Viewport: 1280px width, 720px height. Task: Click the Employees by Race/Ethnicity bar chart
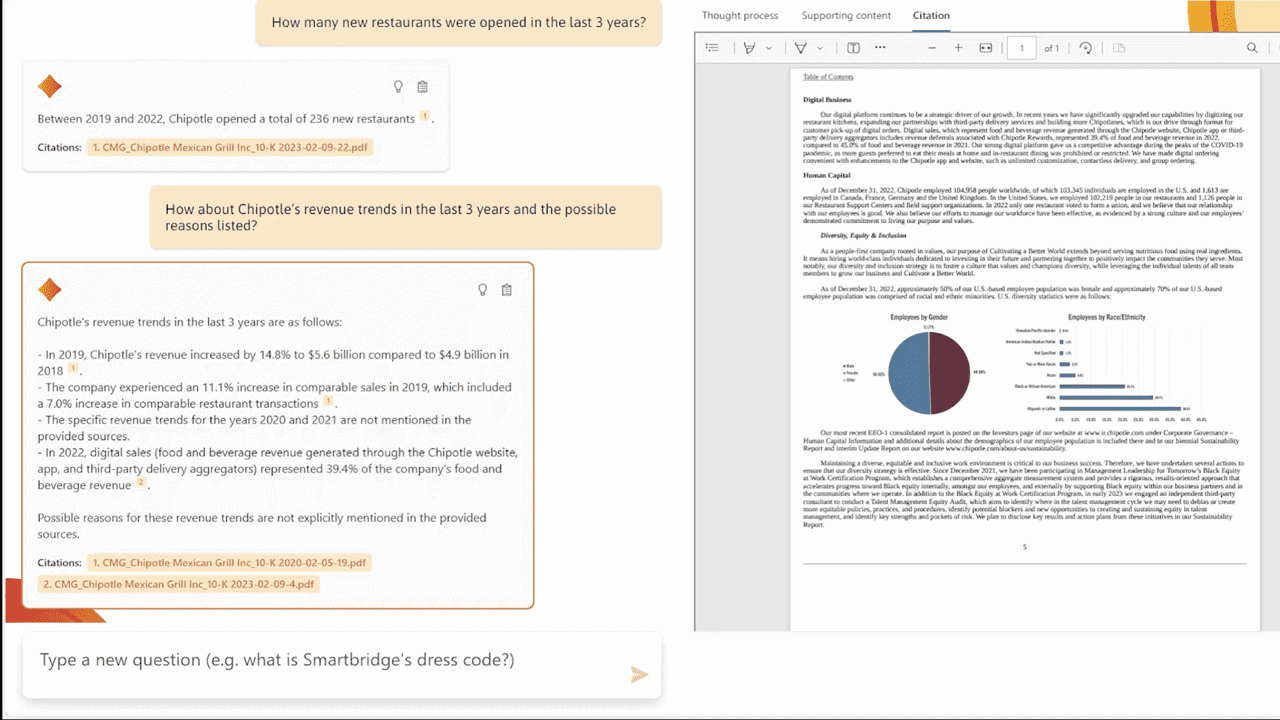pyautogui.click(x=1106, y=370)
